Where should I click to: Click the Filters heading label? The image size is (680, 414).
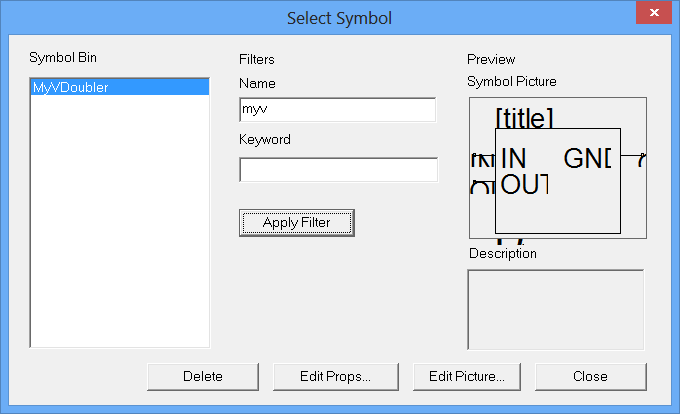tap(257, 59)
